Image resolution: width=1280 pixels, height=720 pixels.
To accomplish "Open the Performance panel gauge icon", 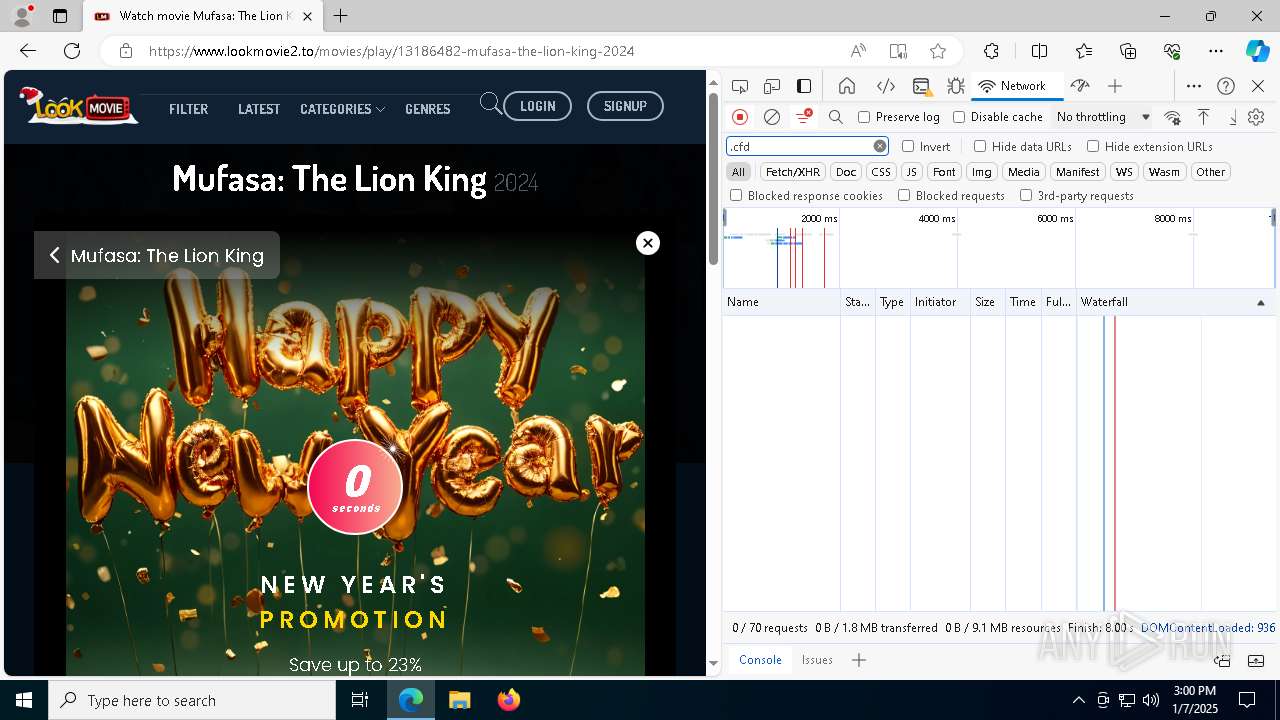I will click(x=1080, y=86).
